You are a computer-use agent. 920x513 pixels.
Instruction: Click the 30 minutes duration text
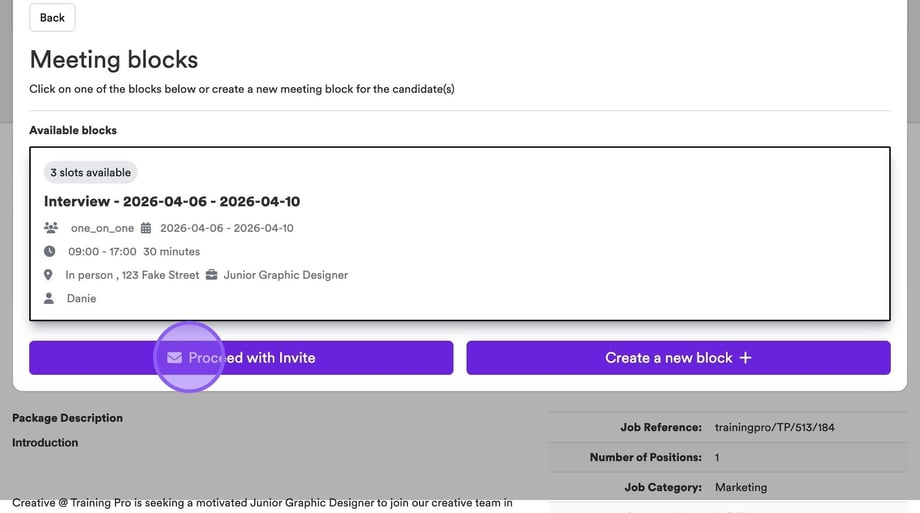click(171, 251)
